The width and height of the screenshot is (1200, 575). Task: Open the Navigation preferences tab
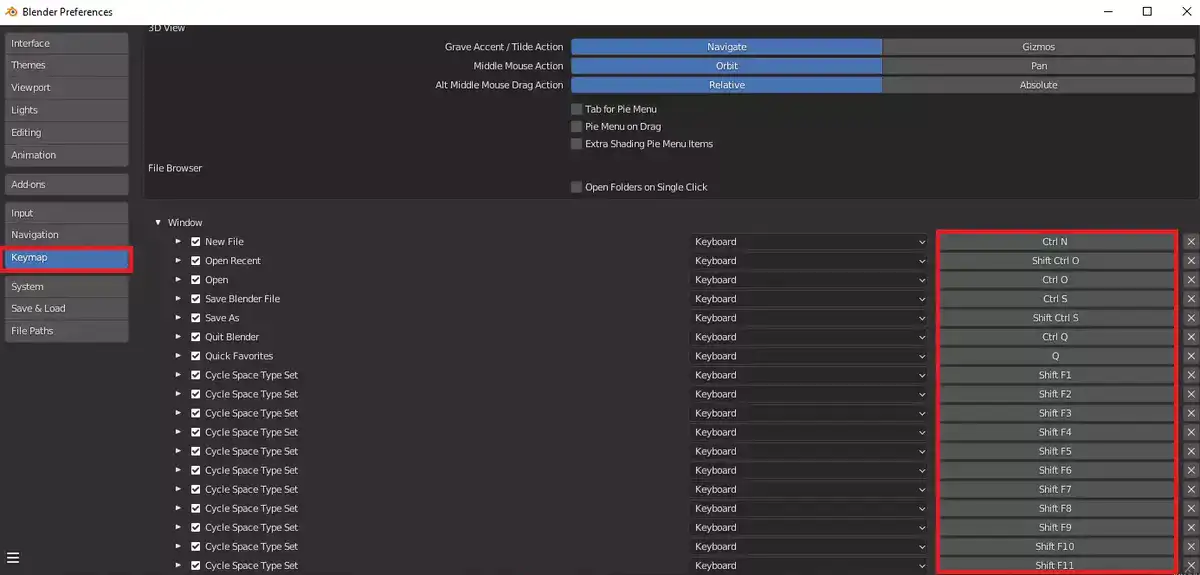[x=67, y=235]
